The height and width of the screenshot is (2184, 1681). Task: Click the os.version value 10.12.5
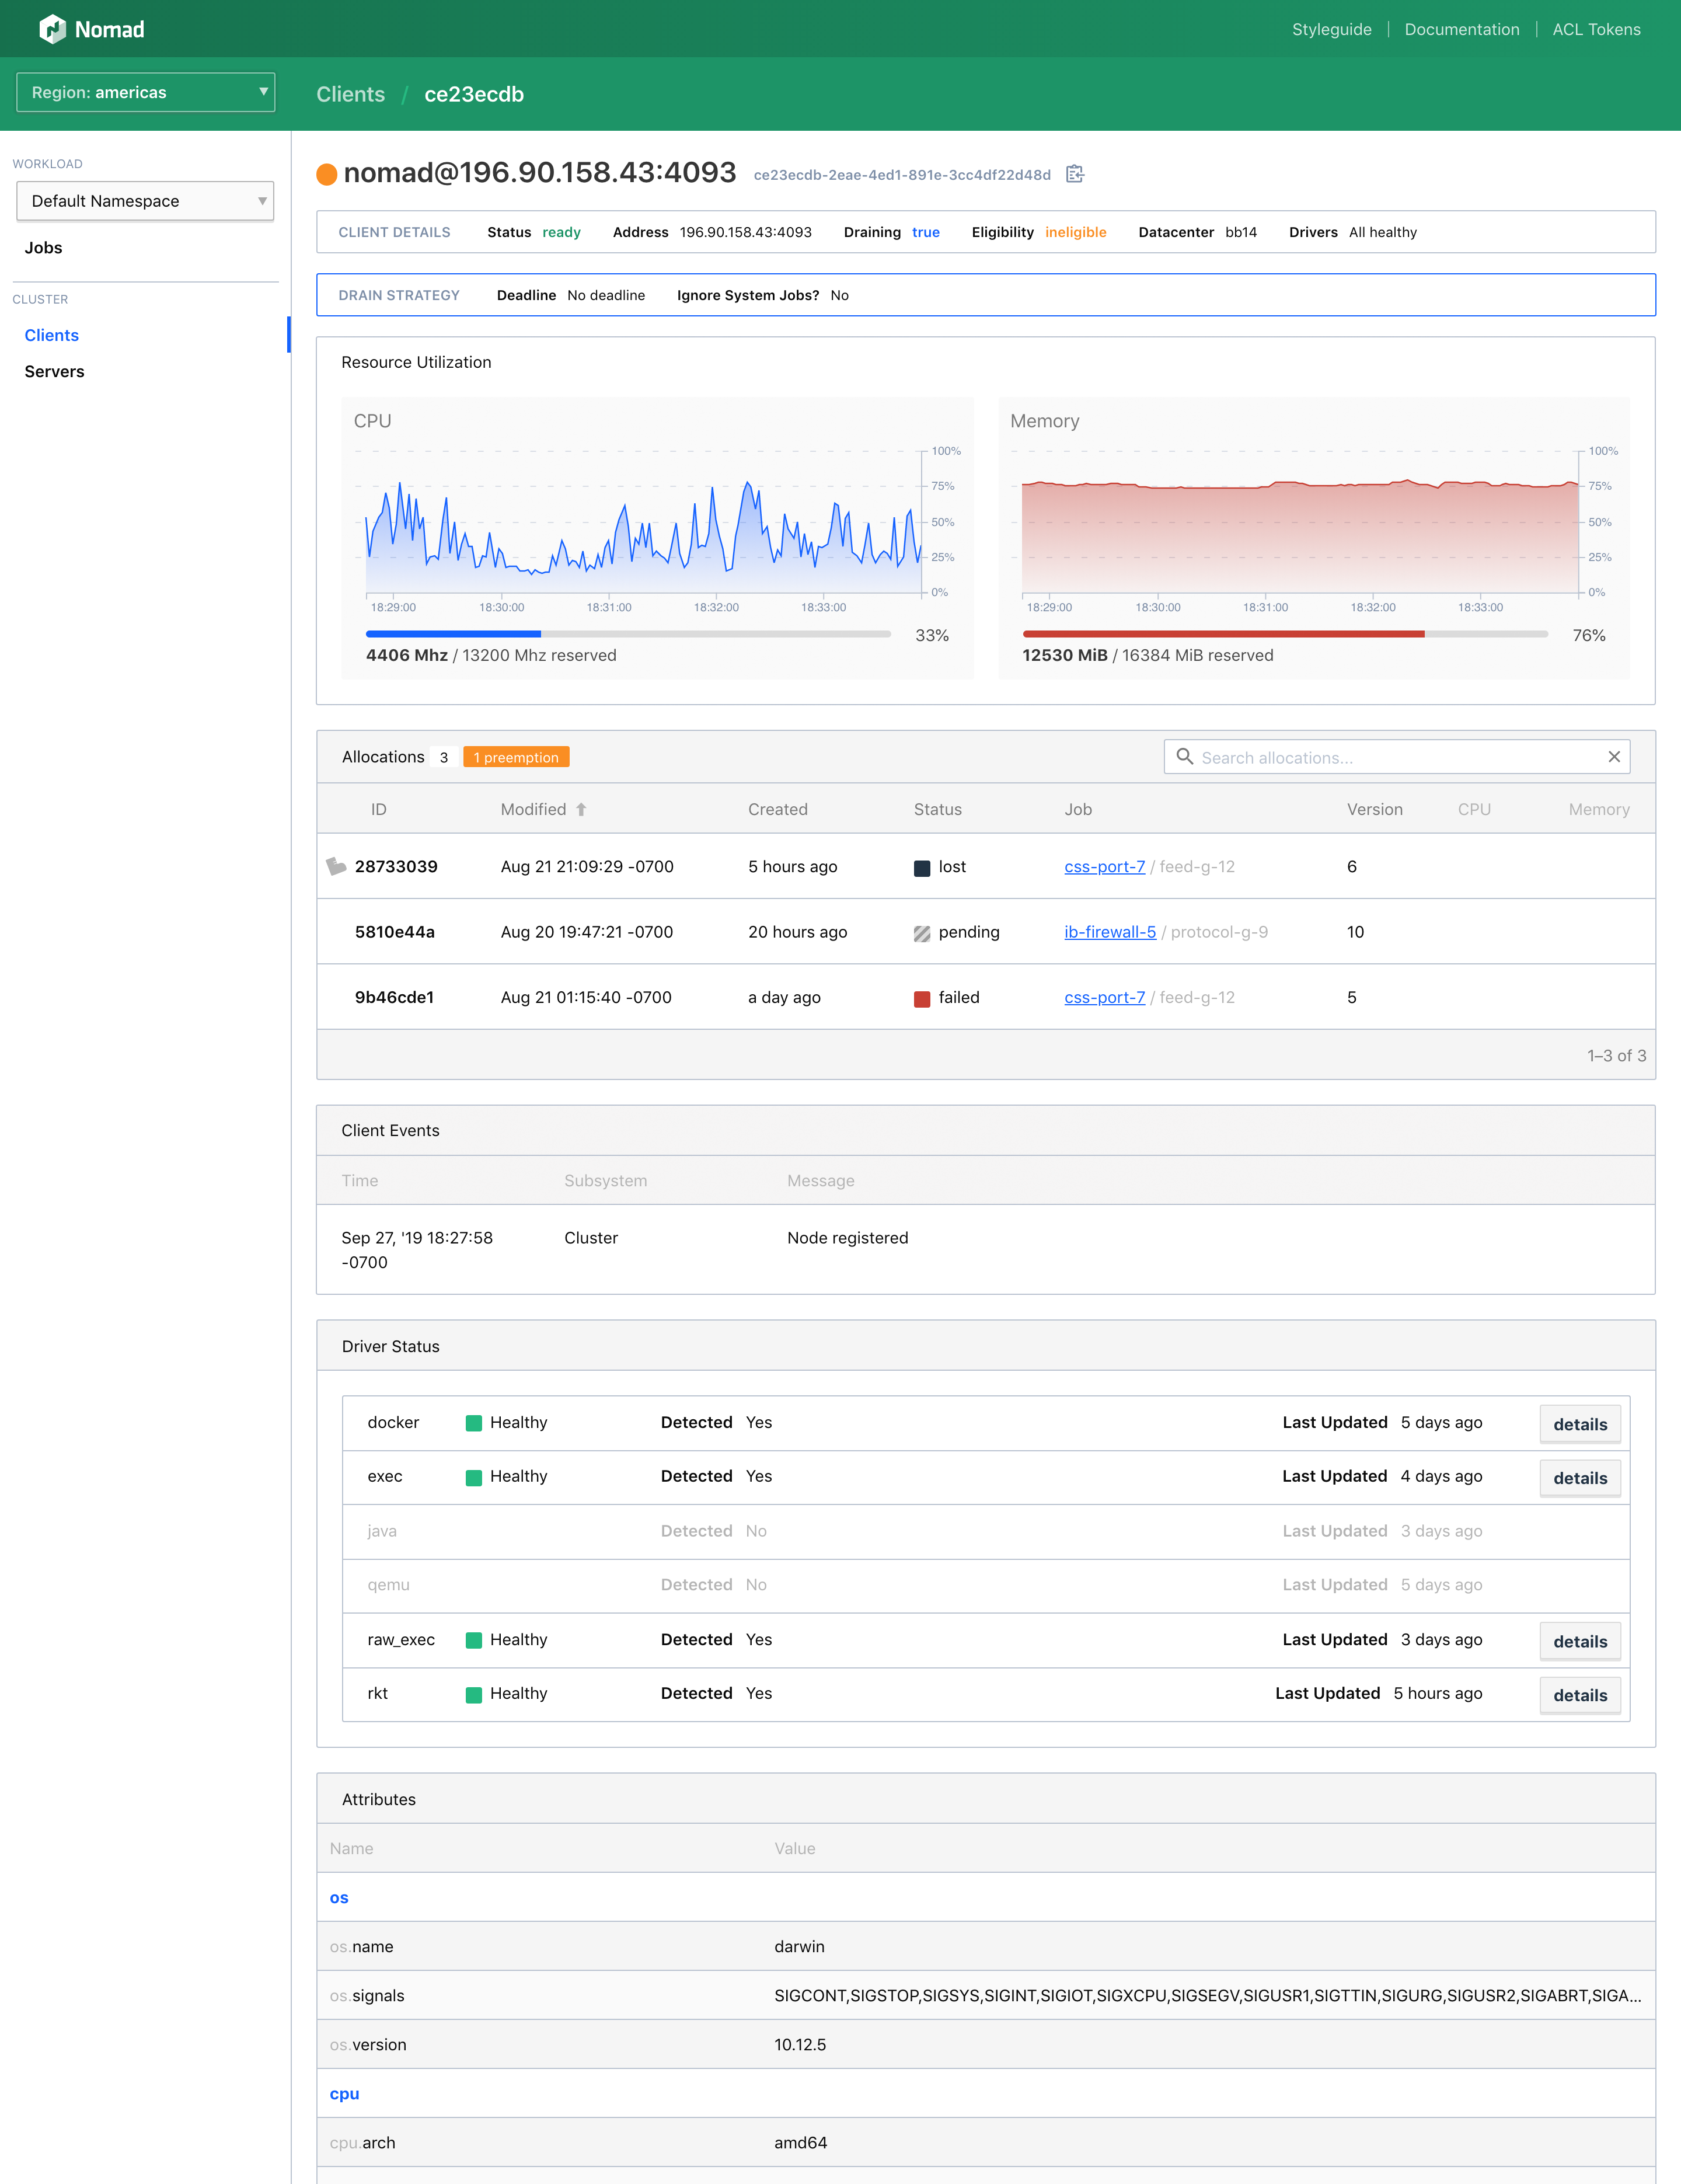800,2044
